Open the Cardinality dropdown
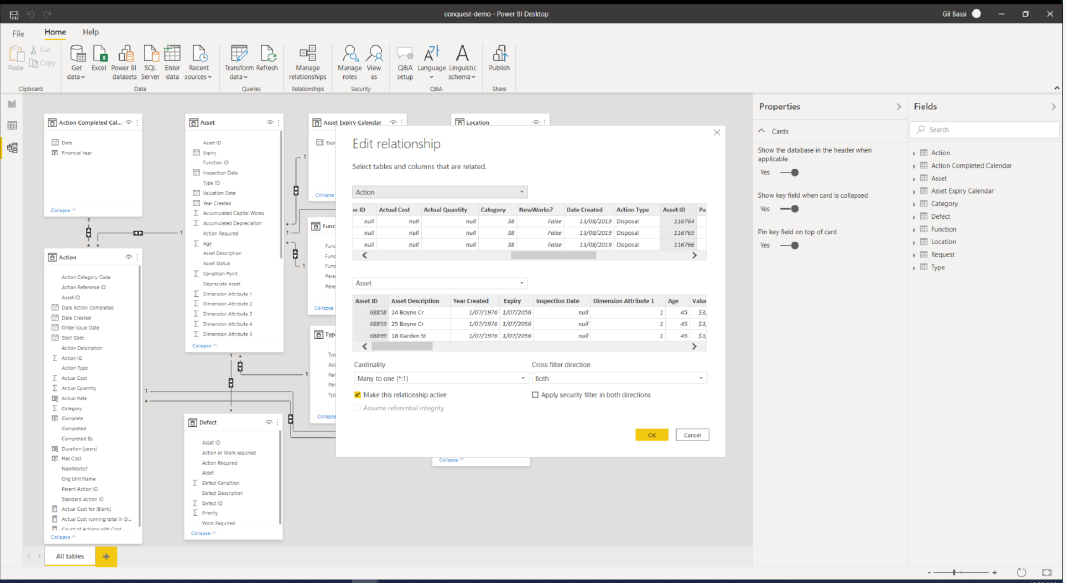This screenshot has width=1066, height=583. [x=441, y=378]
